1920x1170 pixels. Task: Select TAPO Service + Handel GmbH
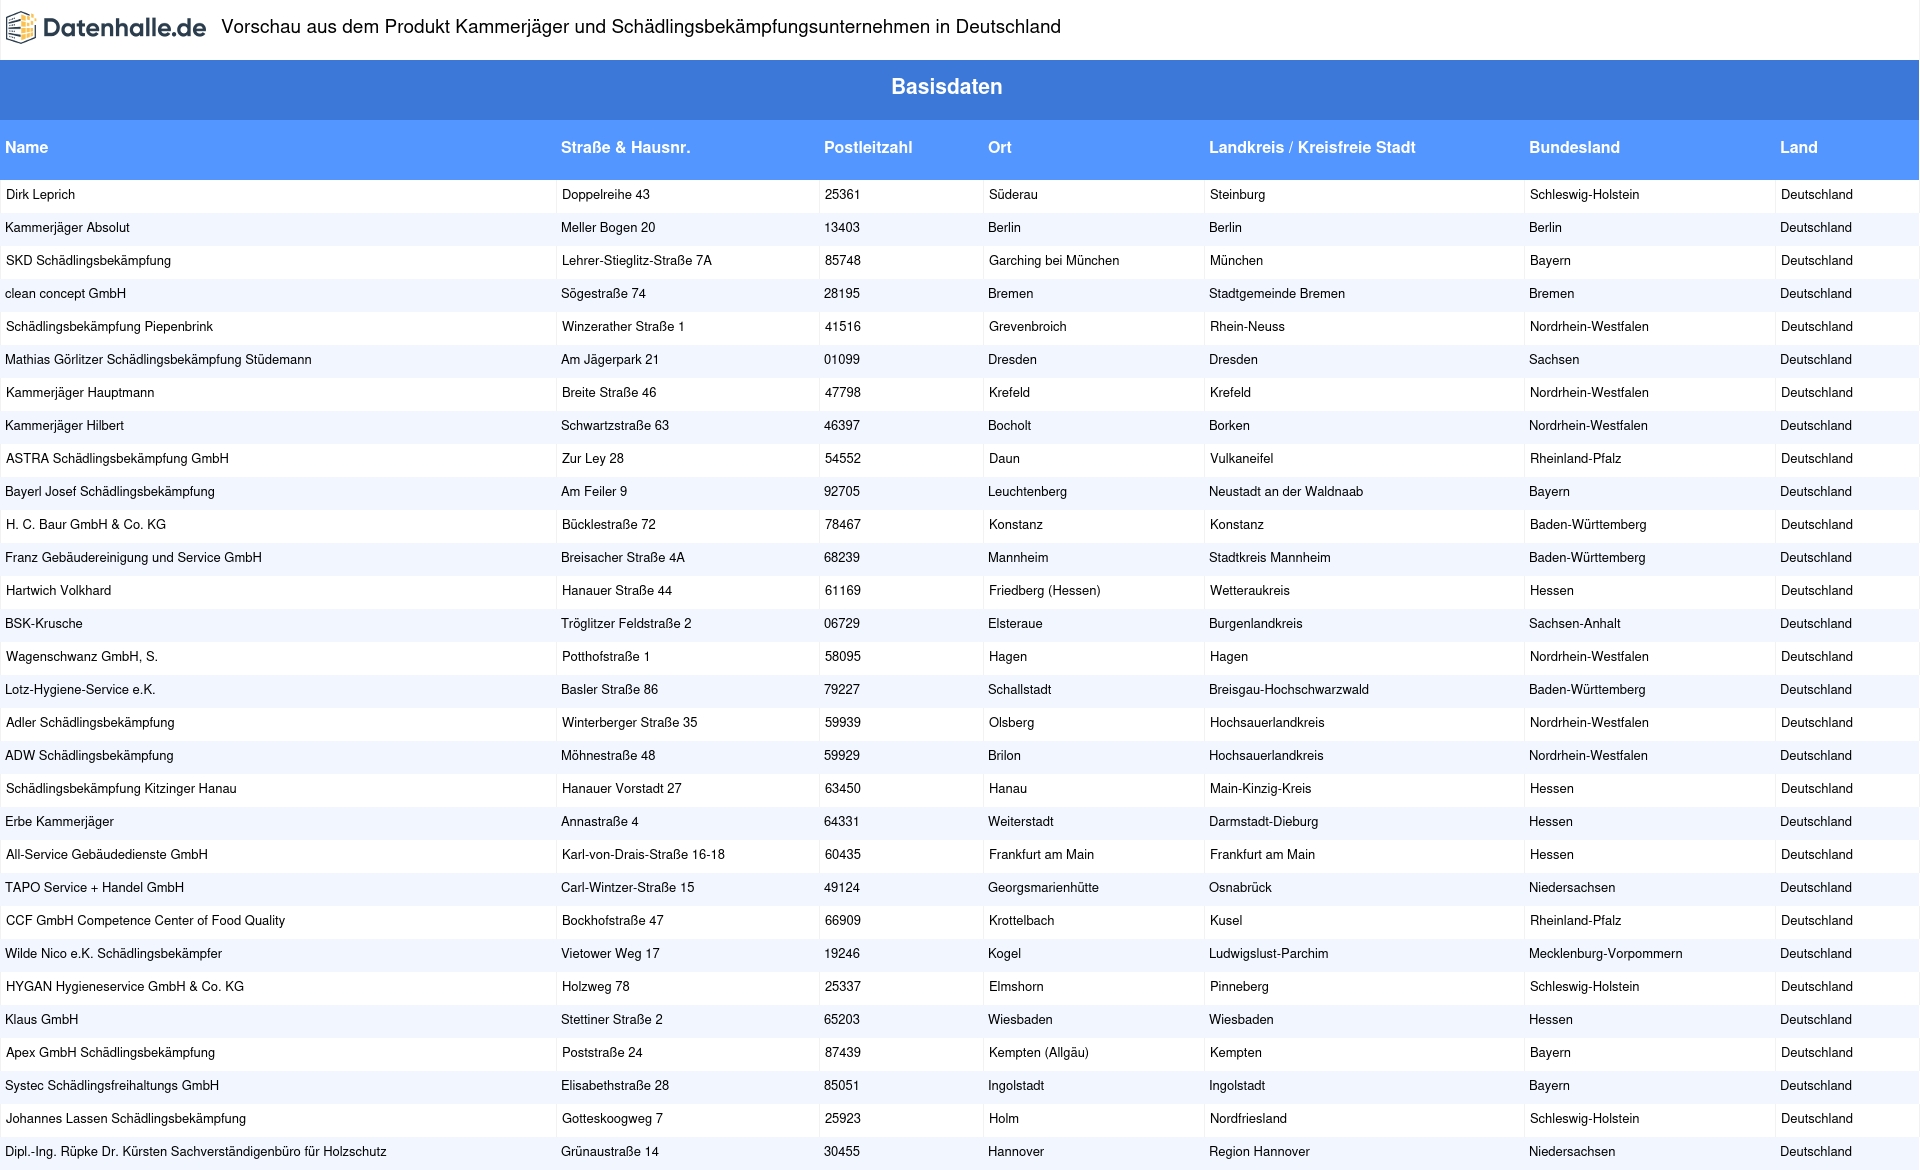[94, 888]
